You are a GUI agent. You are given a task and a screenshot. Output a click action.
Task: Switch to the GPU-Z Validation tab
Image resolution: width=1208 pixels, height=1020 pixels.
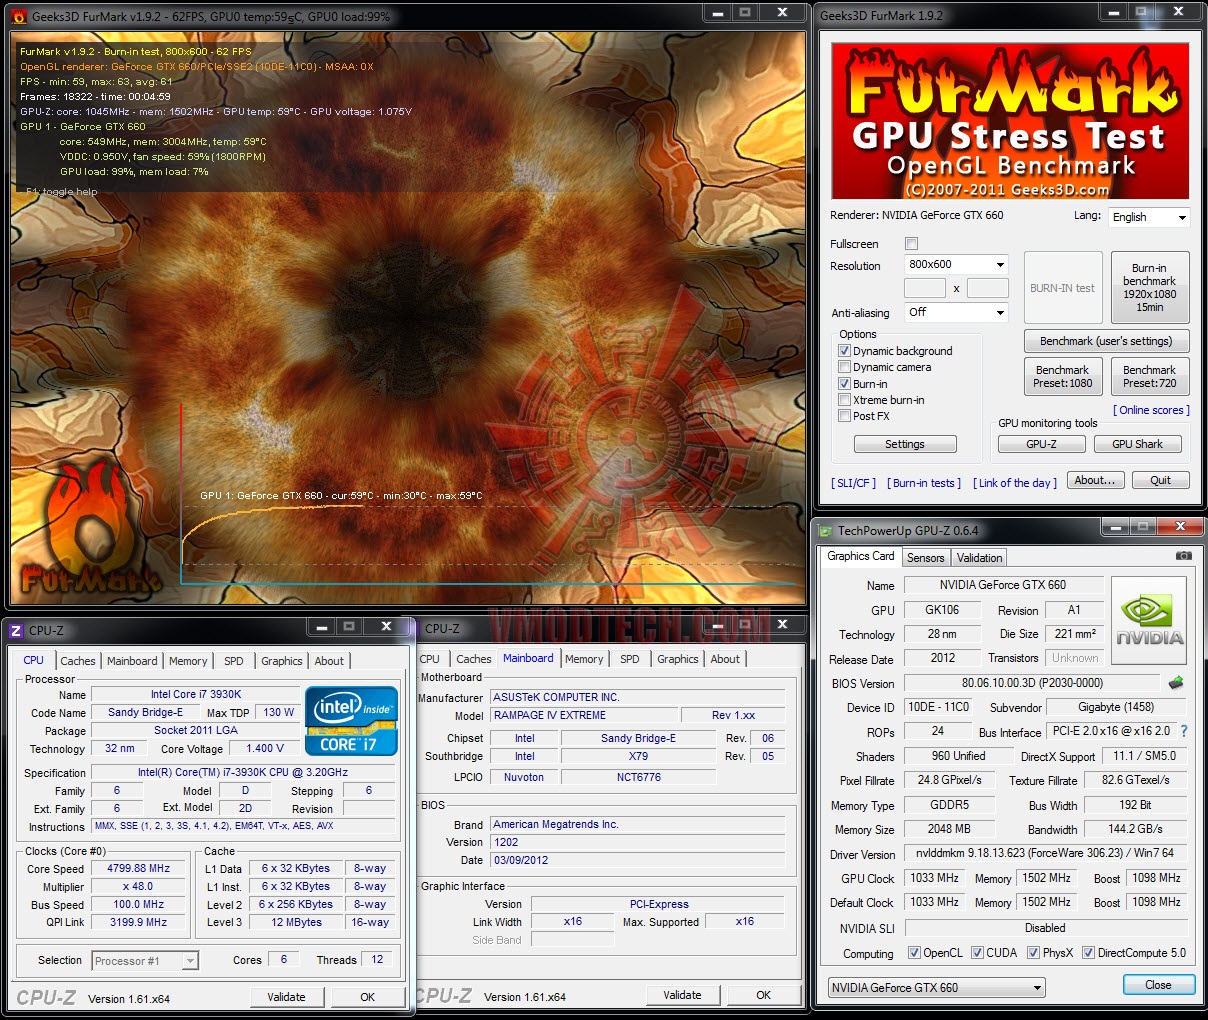pos(979,558)
